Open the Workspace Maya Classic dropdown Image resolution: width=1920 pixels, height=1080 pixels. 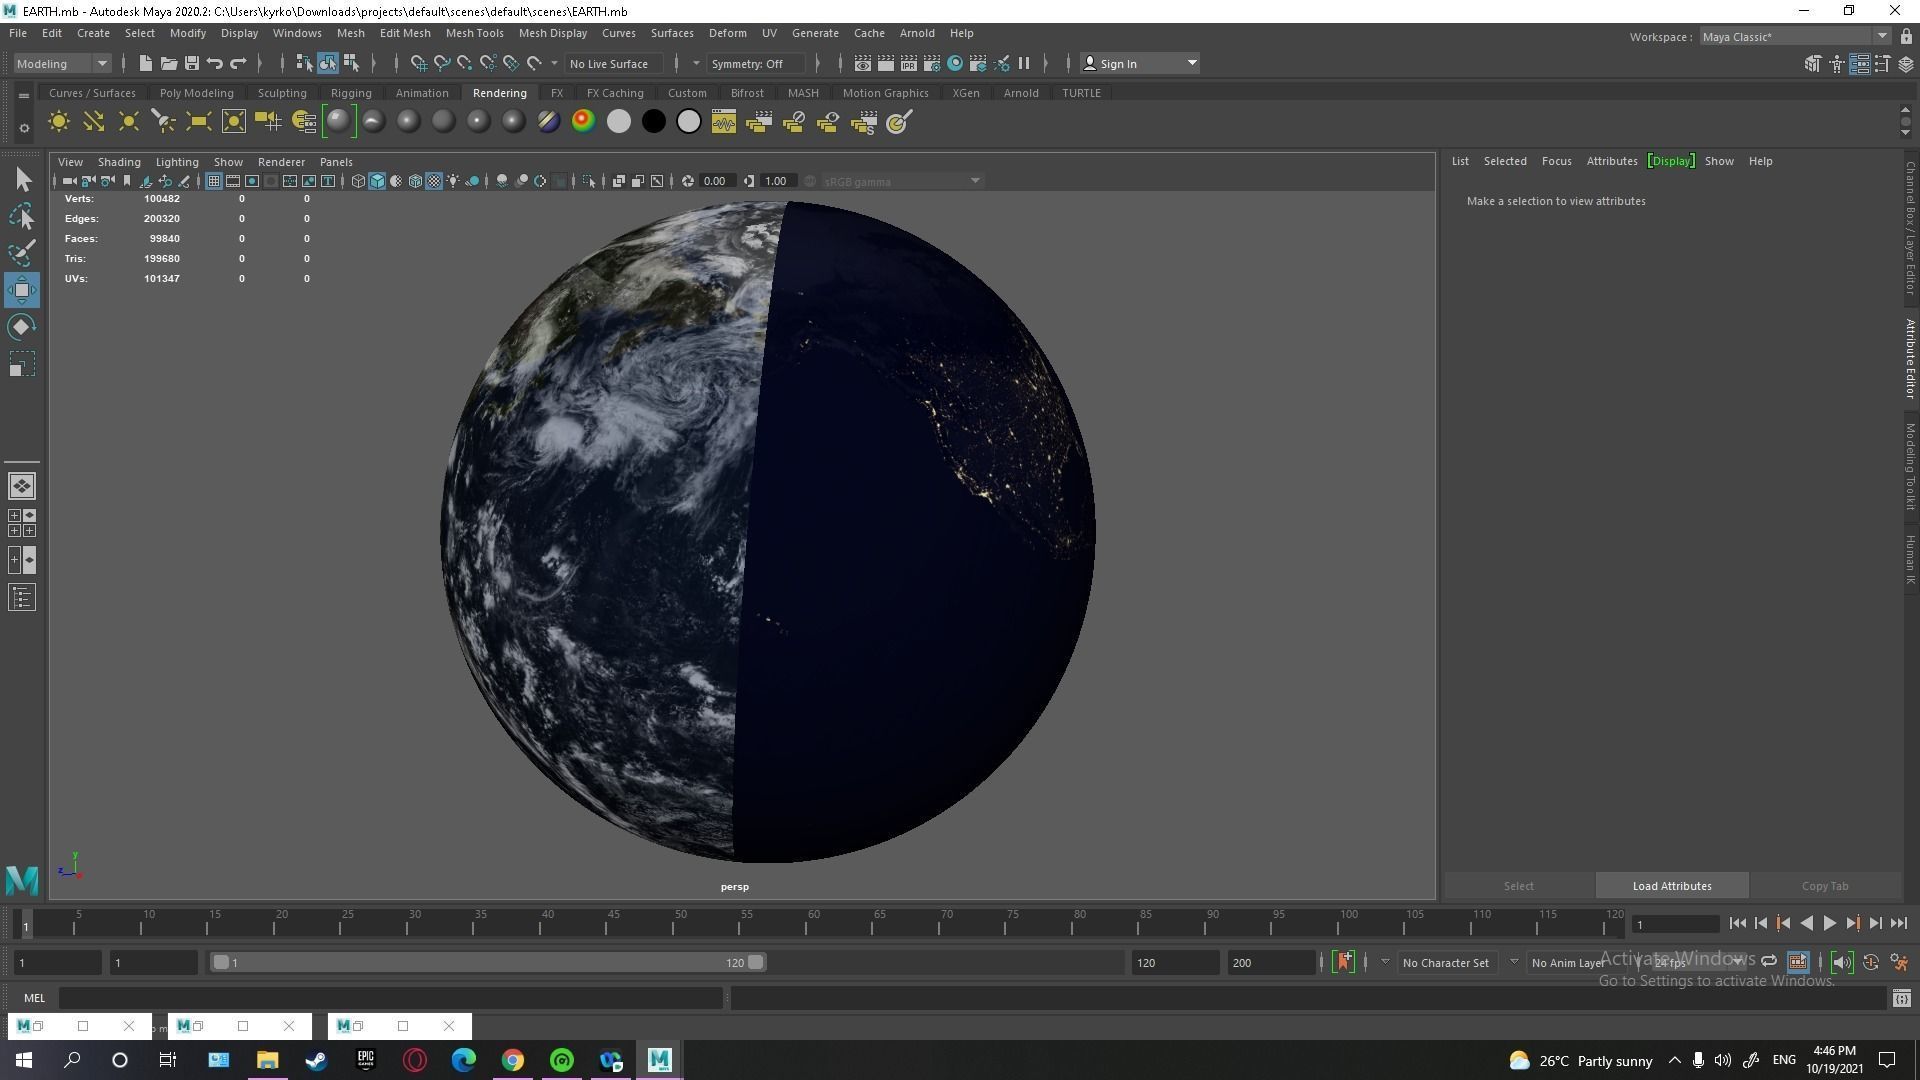pos(1795,36)
